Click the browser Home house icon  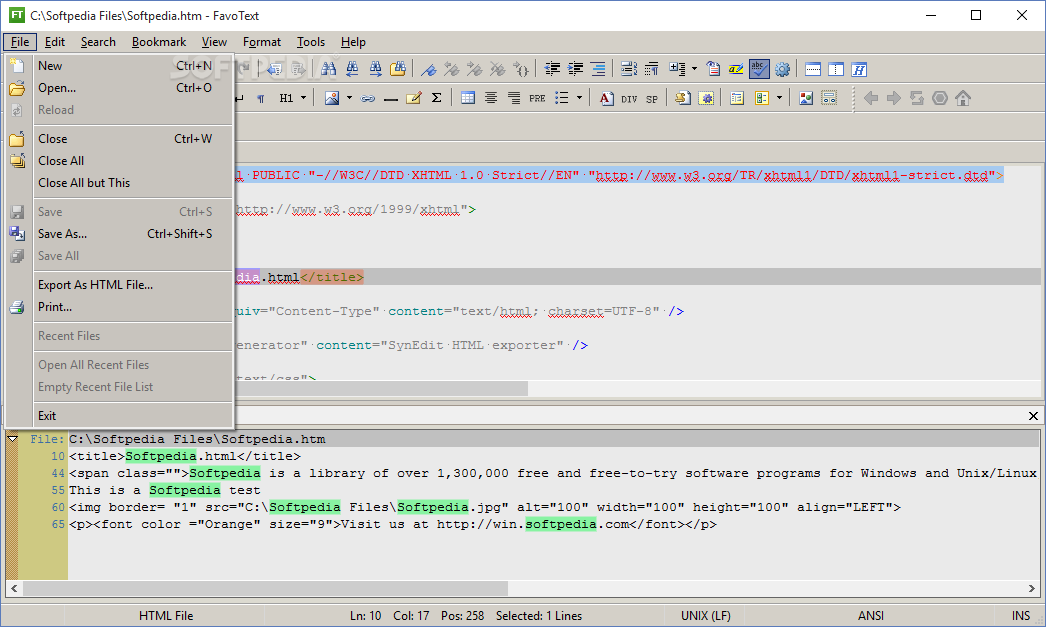963,98
